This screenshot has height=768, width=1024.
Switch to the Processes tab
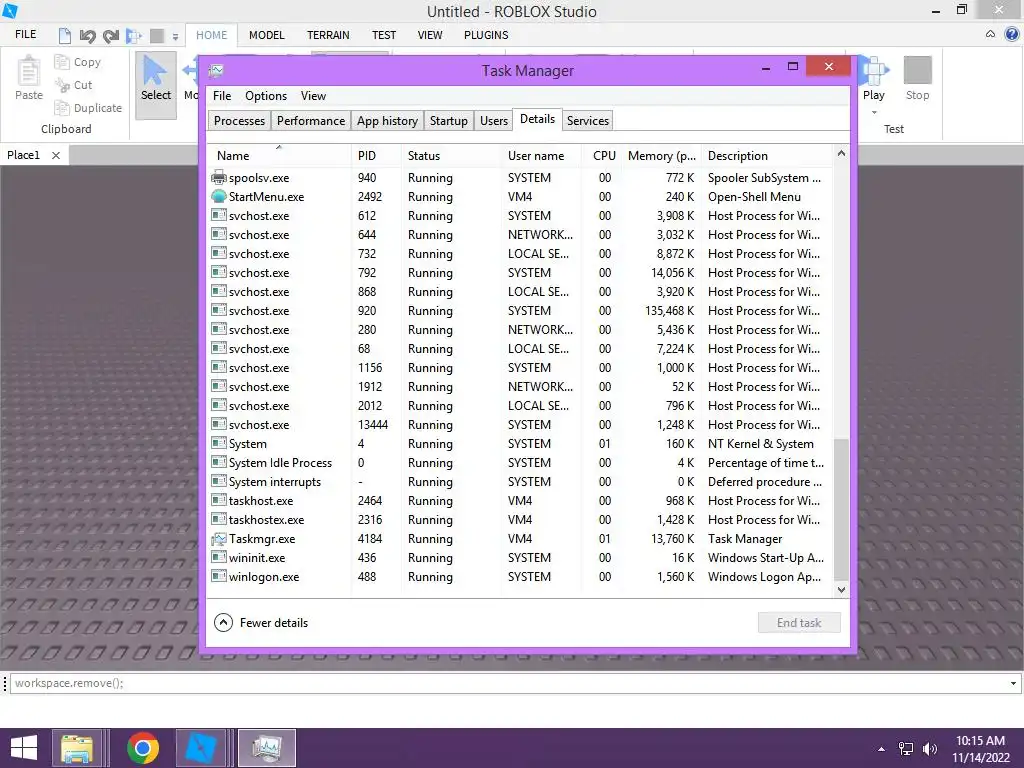point(239,121)
